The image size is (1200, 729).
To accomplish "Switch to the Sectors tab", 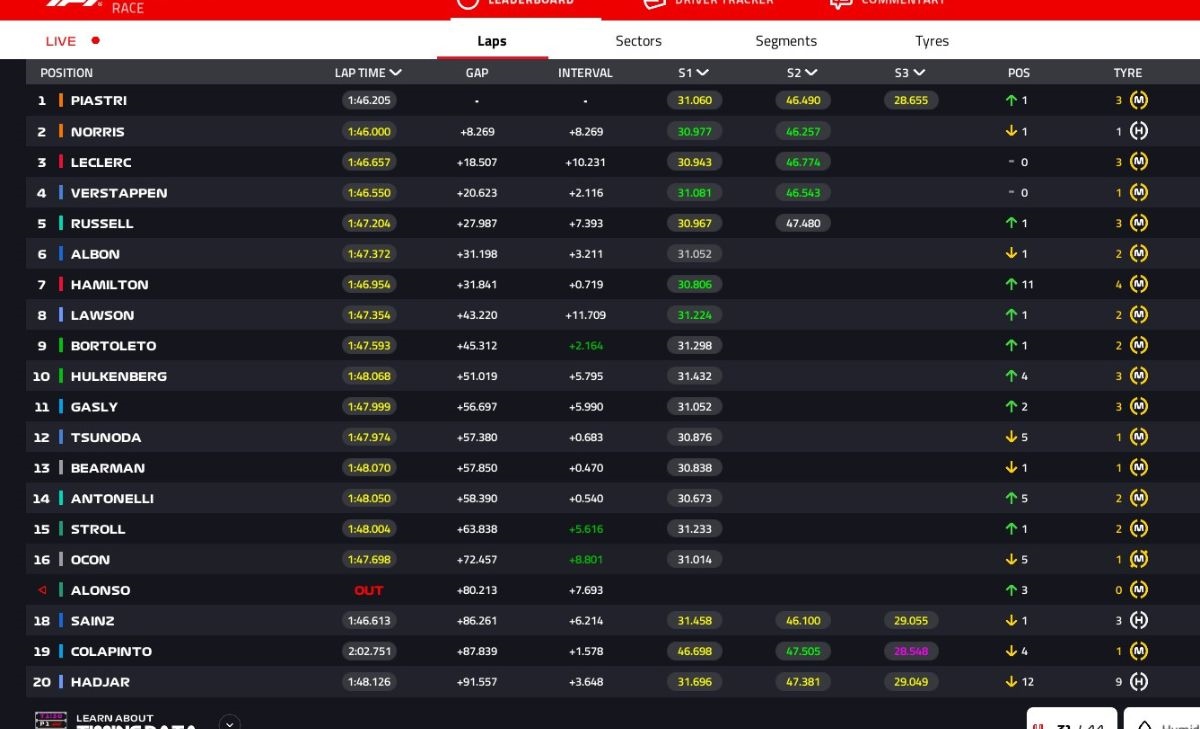I will [x=639, y=41].
